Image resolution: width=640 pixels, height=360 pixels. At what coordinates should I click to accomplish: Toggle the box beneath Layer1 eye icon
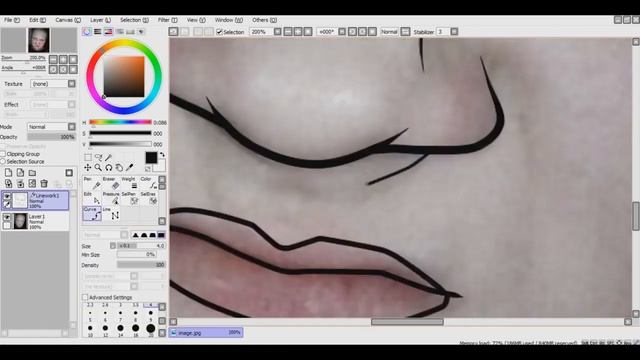(x=7, y=225)
